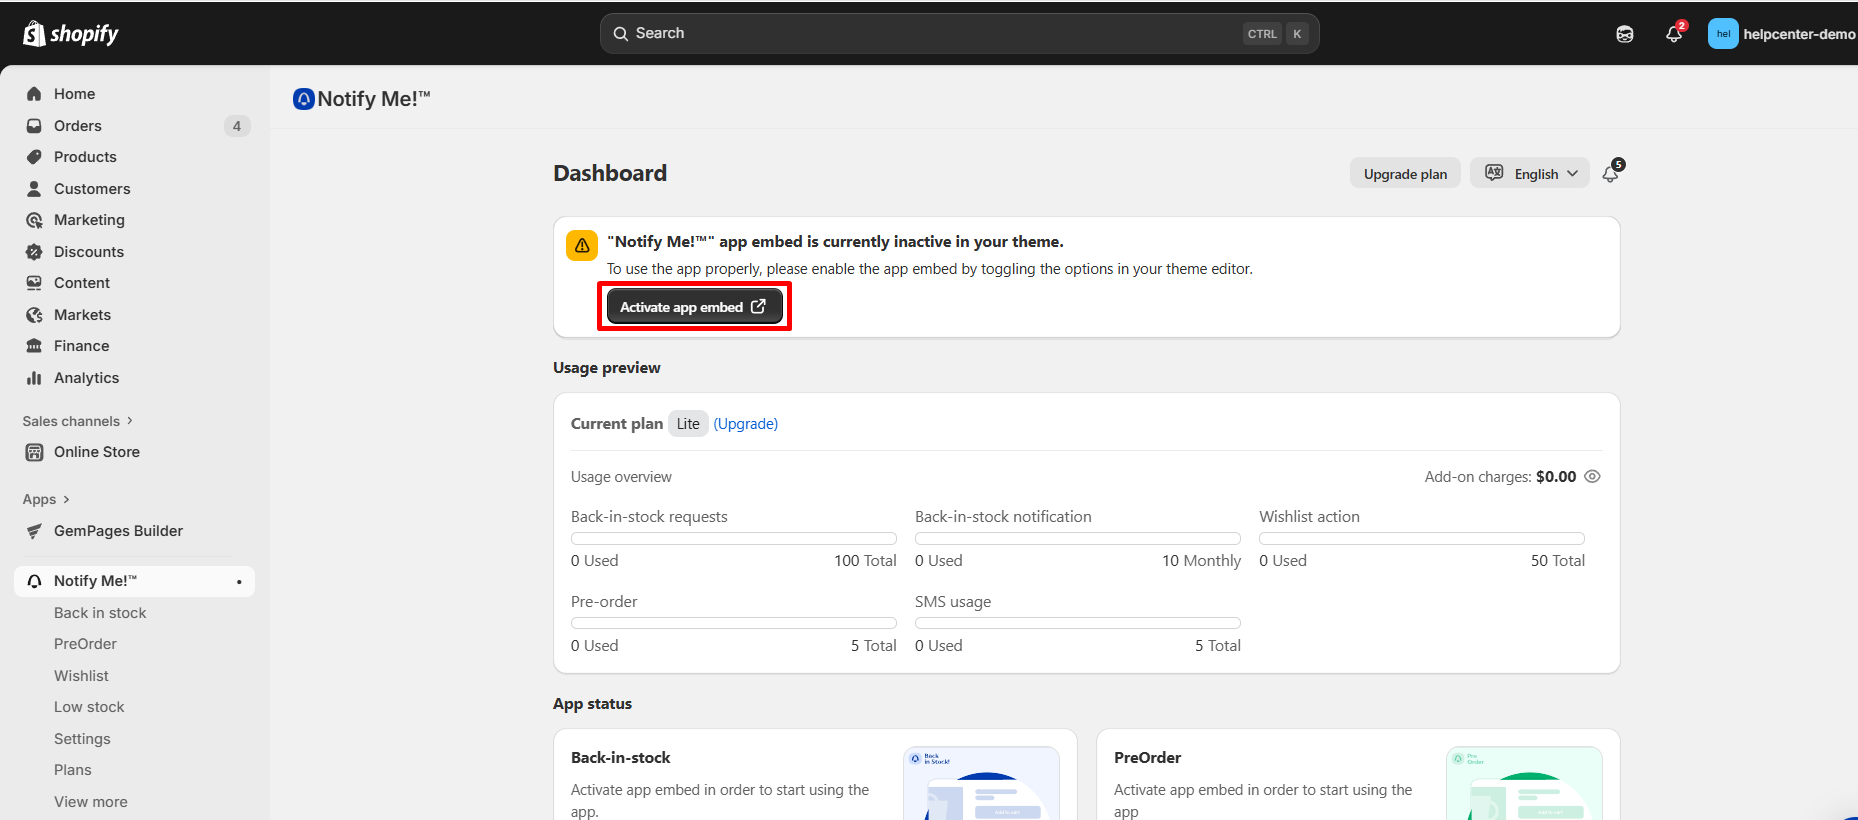
Task: Open the English language dropdown
Action: pyautogui.click(x=1530, y=174)
